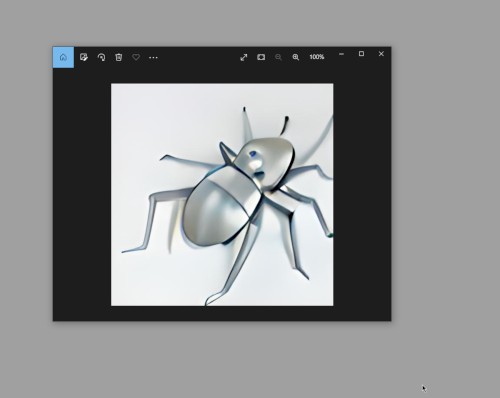Screen dimensions: 500x398
Task: Maximize the photo viewer window
Action: pyautogui.click(x=361, y=54)
